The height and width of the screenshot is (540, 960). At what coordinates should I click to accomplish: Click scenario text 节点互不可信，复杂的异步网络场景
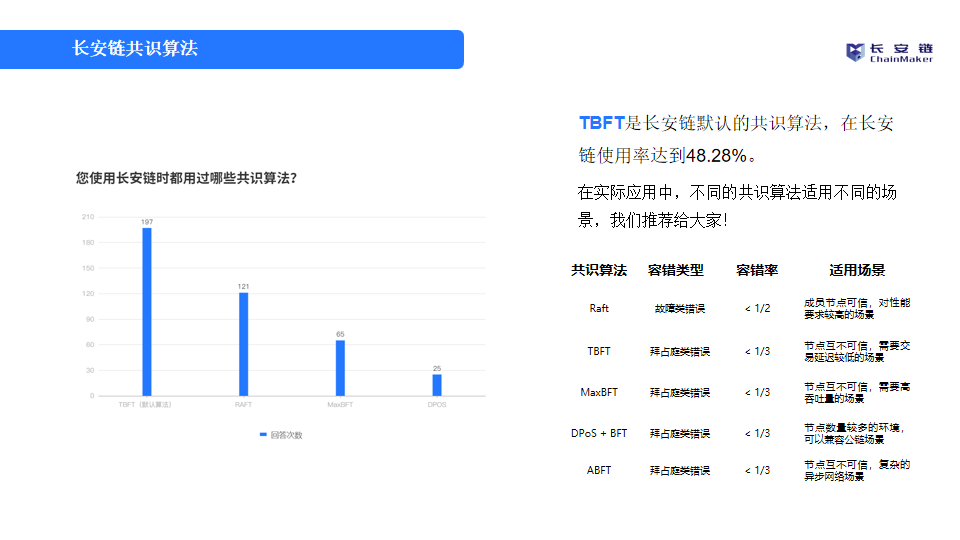(857, 470)
